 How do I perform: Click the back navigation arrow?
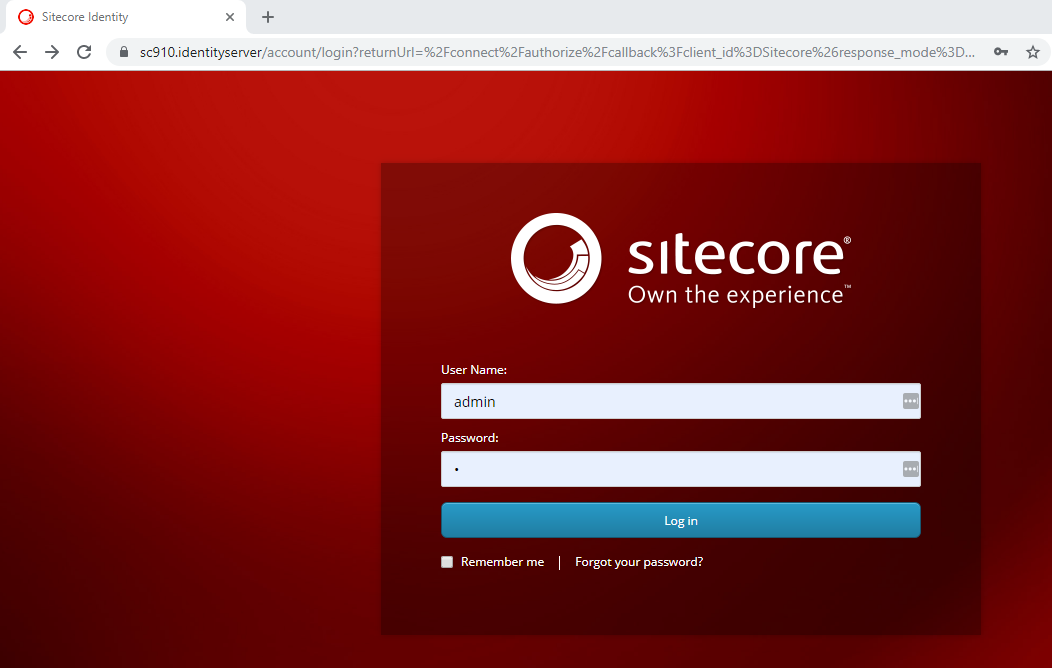tap(20, 51)
